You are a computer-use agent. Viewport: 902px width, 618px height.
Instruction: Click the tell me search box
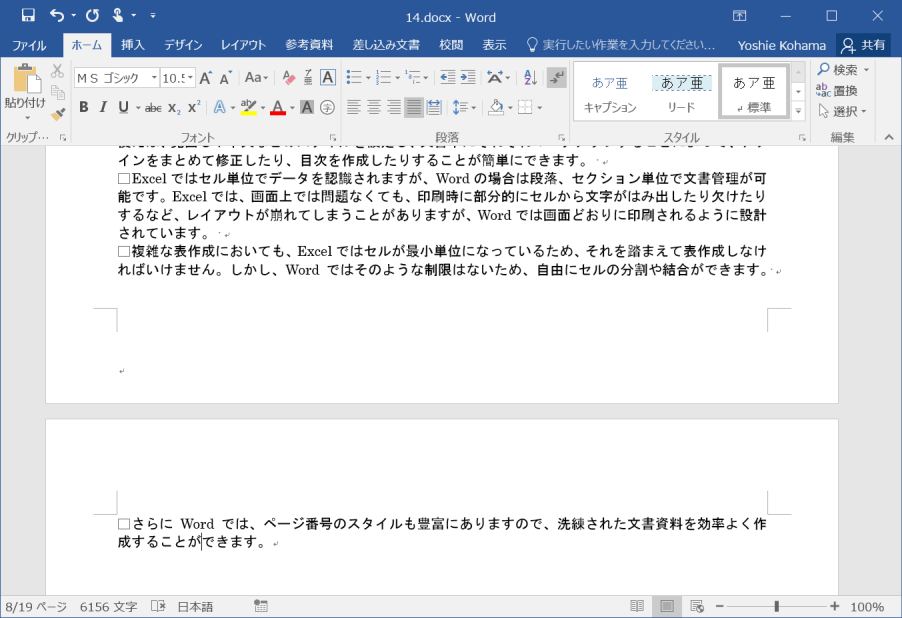[x=621, y=45]
